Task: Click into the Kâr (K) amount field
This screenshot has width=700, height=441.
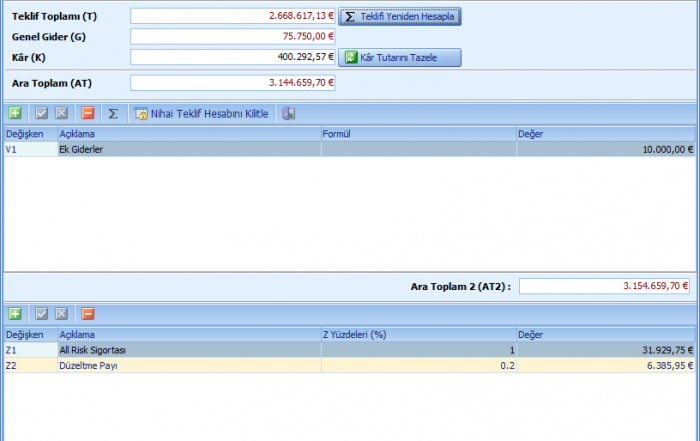Action: point(232,57)
